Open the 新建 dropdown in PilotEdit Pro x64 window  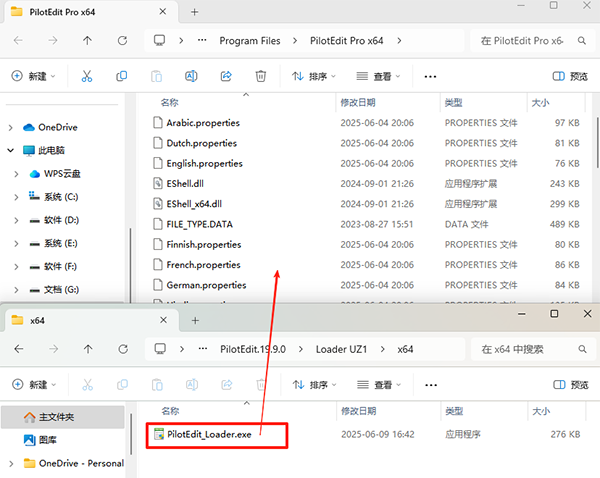tap(33, 76)
